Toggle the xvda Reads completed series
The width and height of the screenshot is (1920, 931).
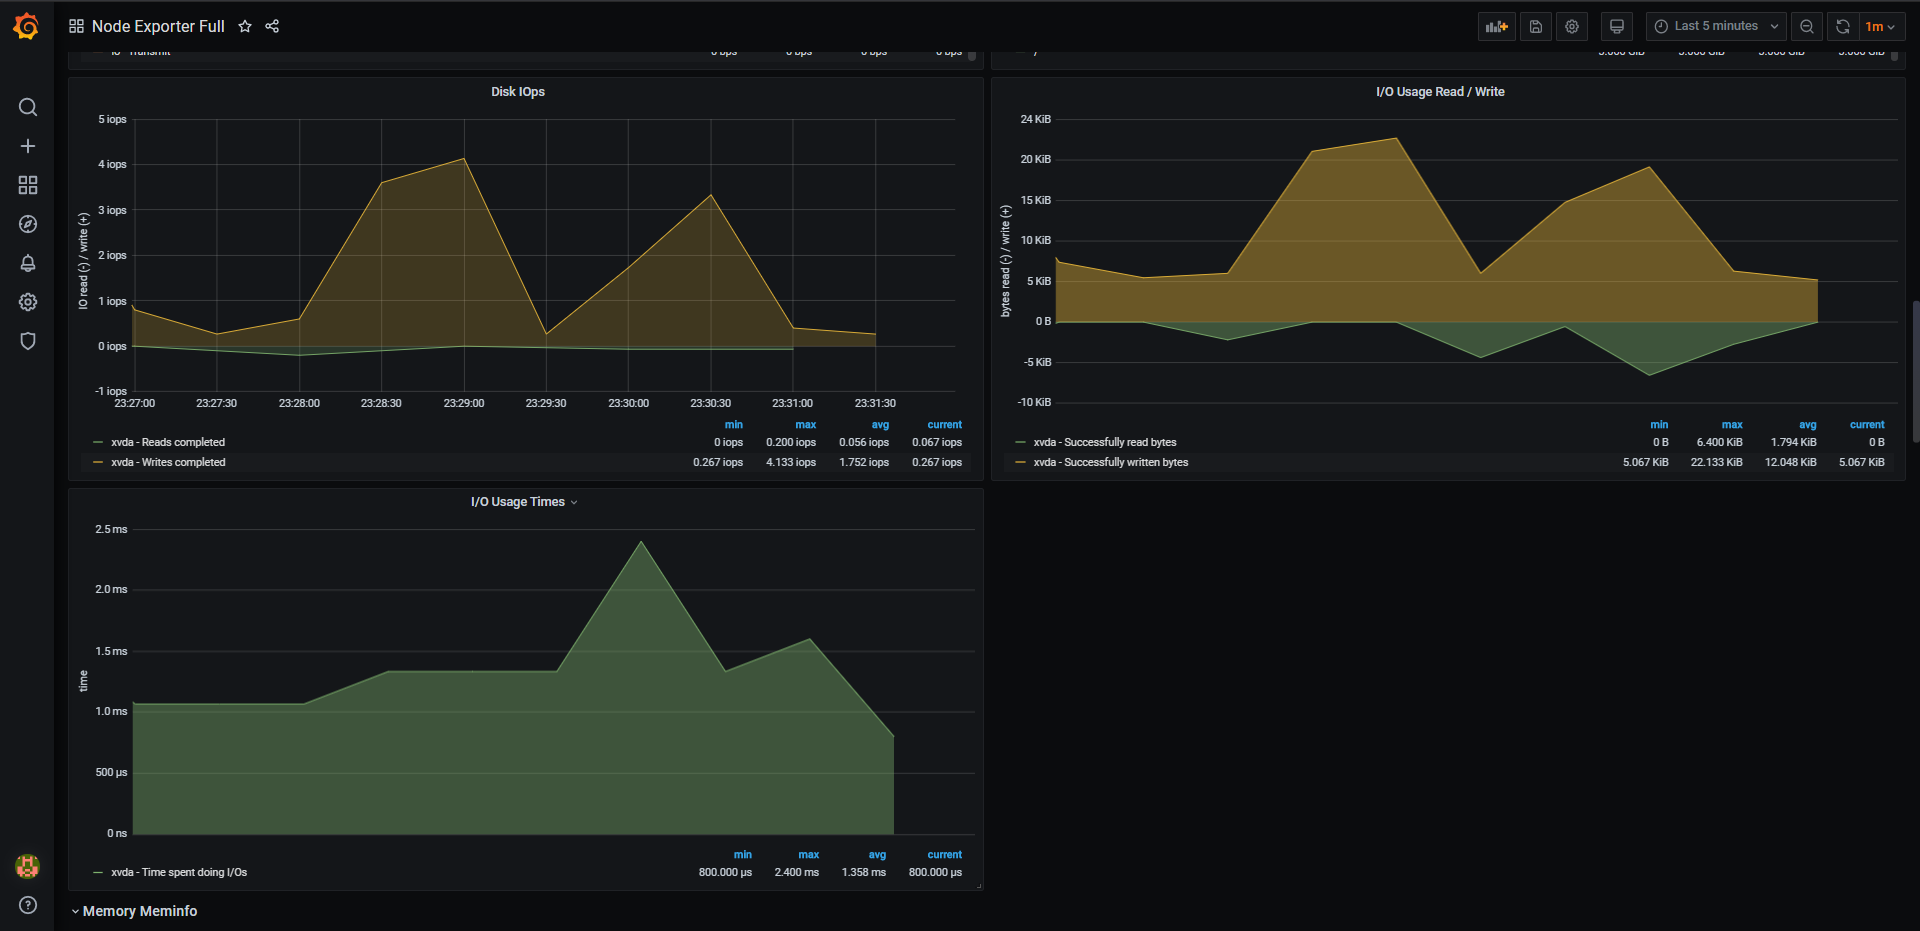[167, 442]
